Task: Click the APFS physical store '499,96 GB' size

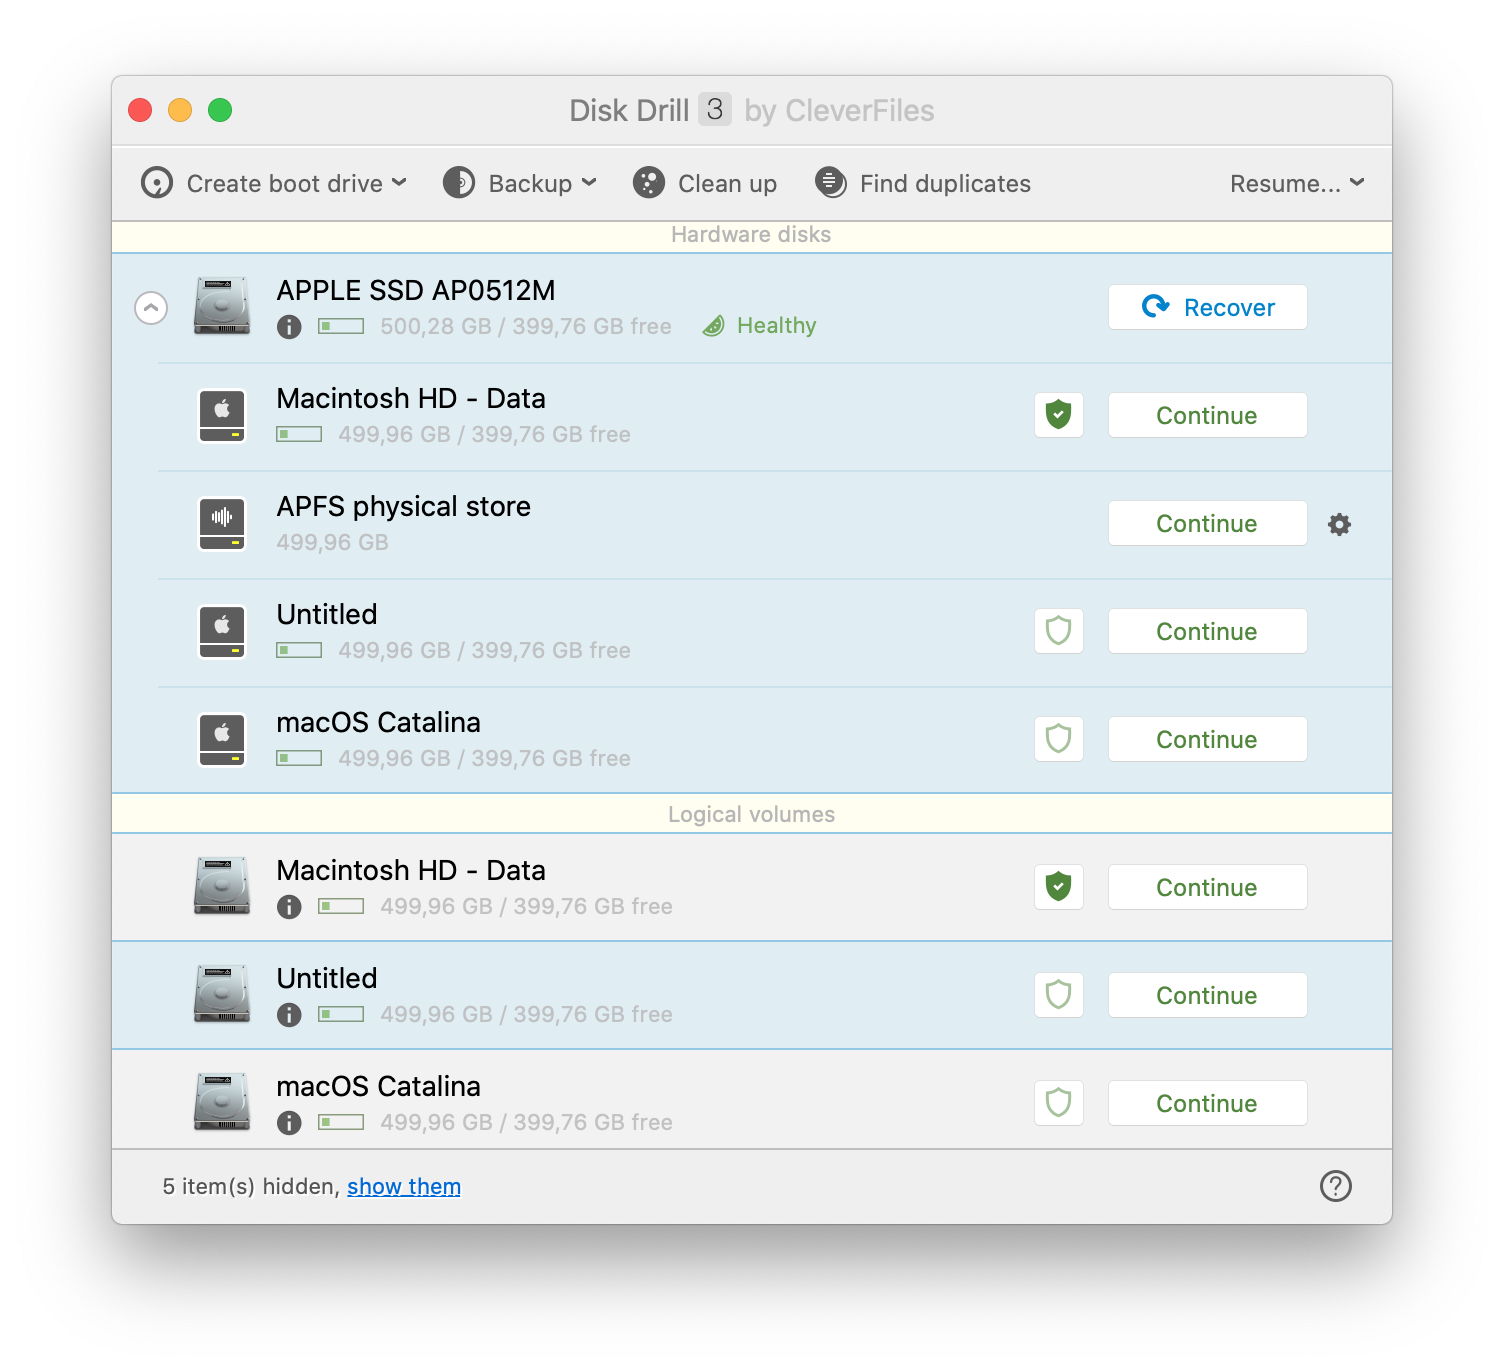Action: (x=333, y=543)
